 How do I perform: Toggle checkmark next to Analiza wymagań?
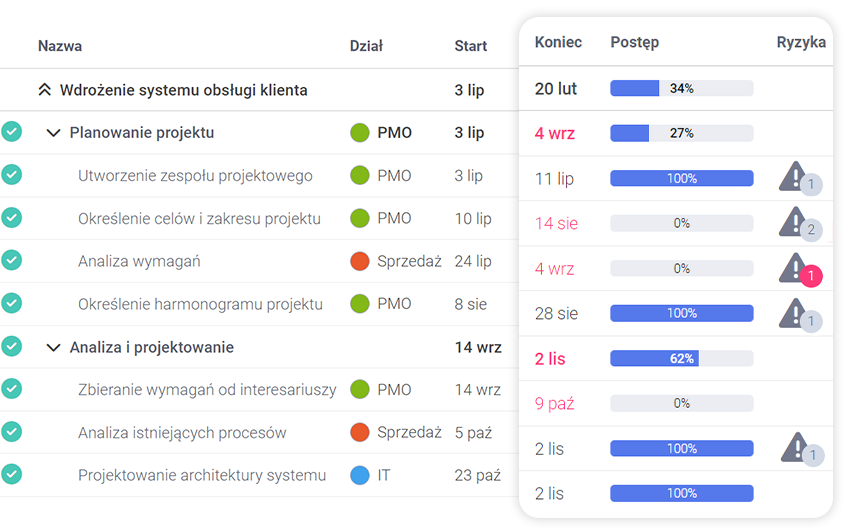tap(12, 260)
